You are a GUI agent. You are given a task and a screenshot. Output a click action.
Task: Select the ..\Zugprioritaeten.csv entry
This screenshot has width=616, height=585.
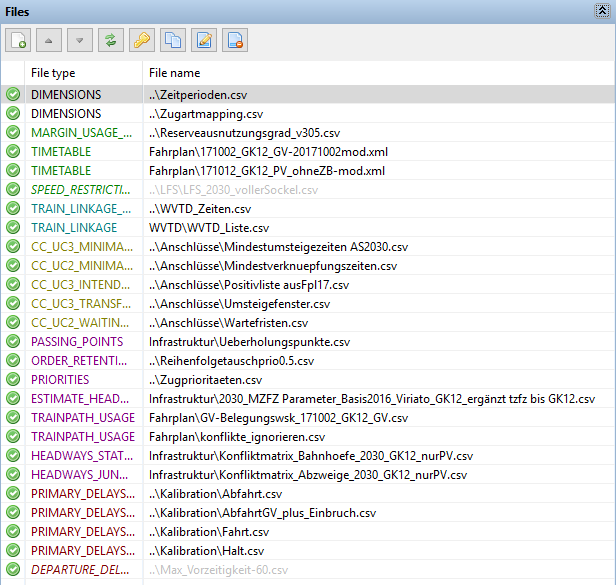(x=205, y=380)
